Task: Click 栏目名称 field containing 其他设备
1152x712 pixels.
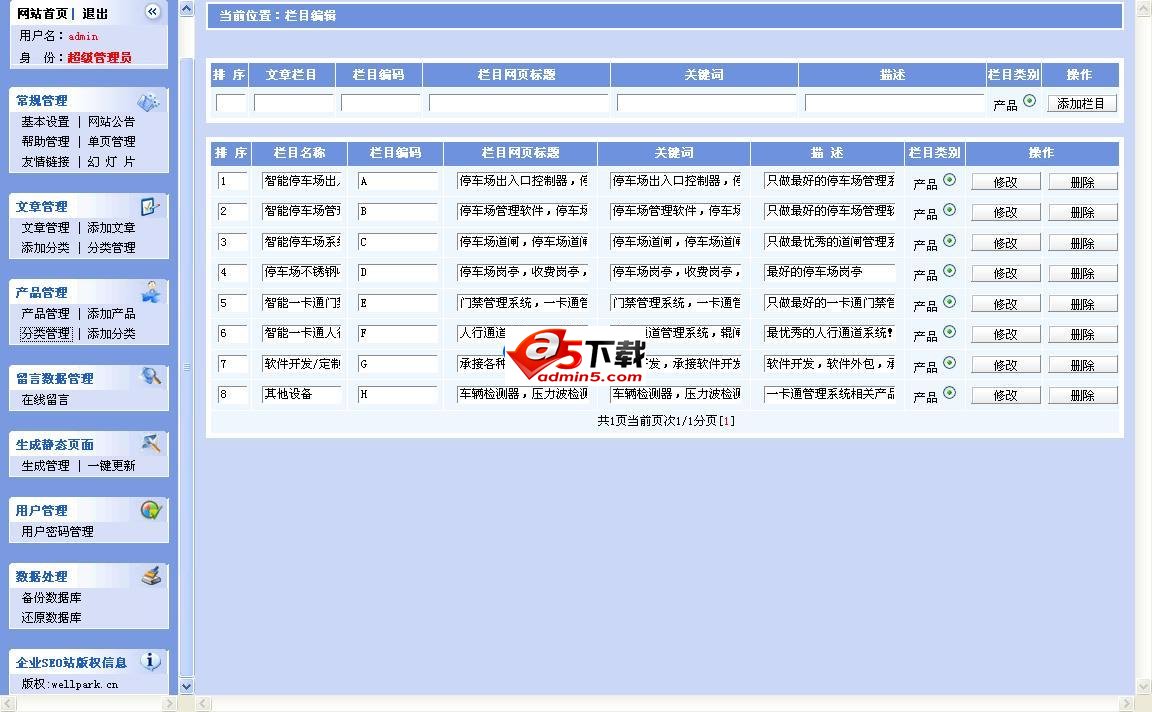Action: point(302,395)
